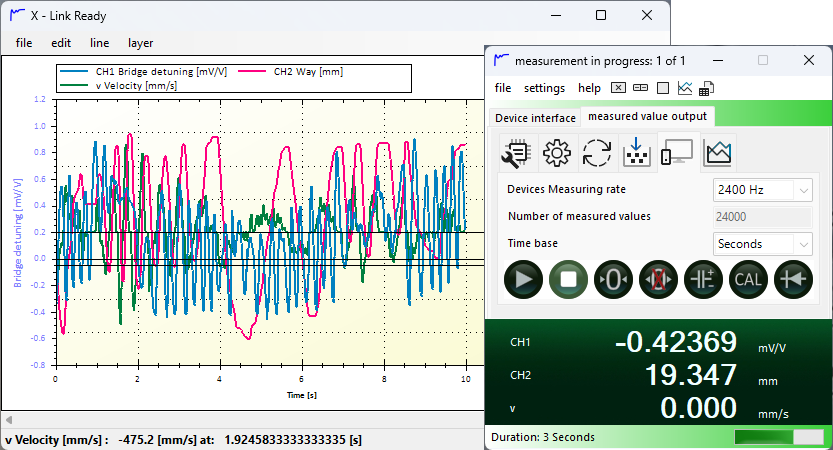This screenshot has width=833, height=450.
Task: Open the settings menu
Action: (544, 88)
